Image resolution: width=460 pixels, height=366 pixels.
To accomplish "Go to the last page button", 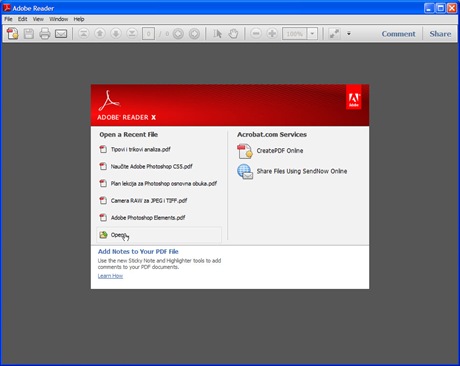I will (132, 33).
